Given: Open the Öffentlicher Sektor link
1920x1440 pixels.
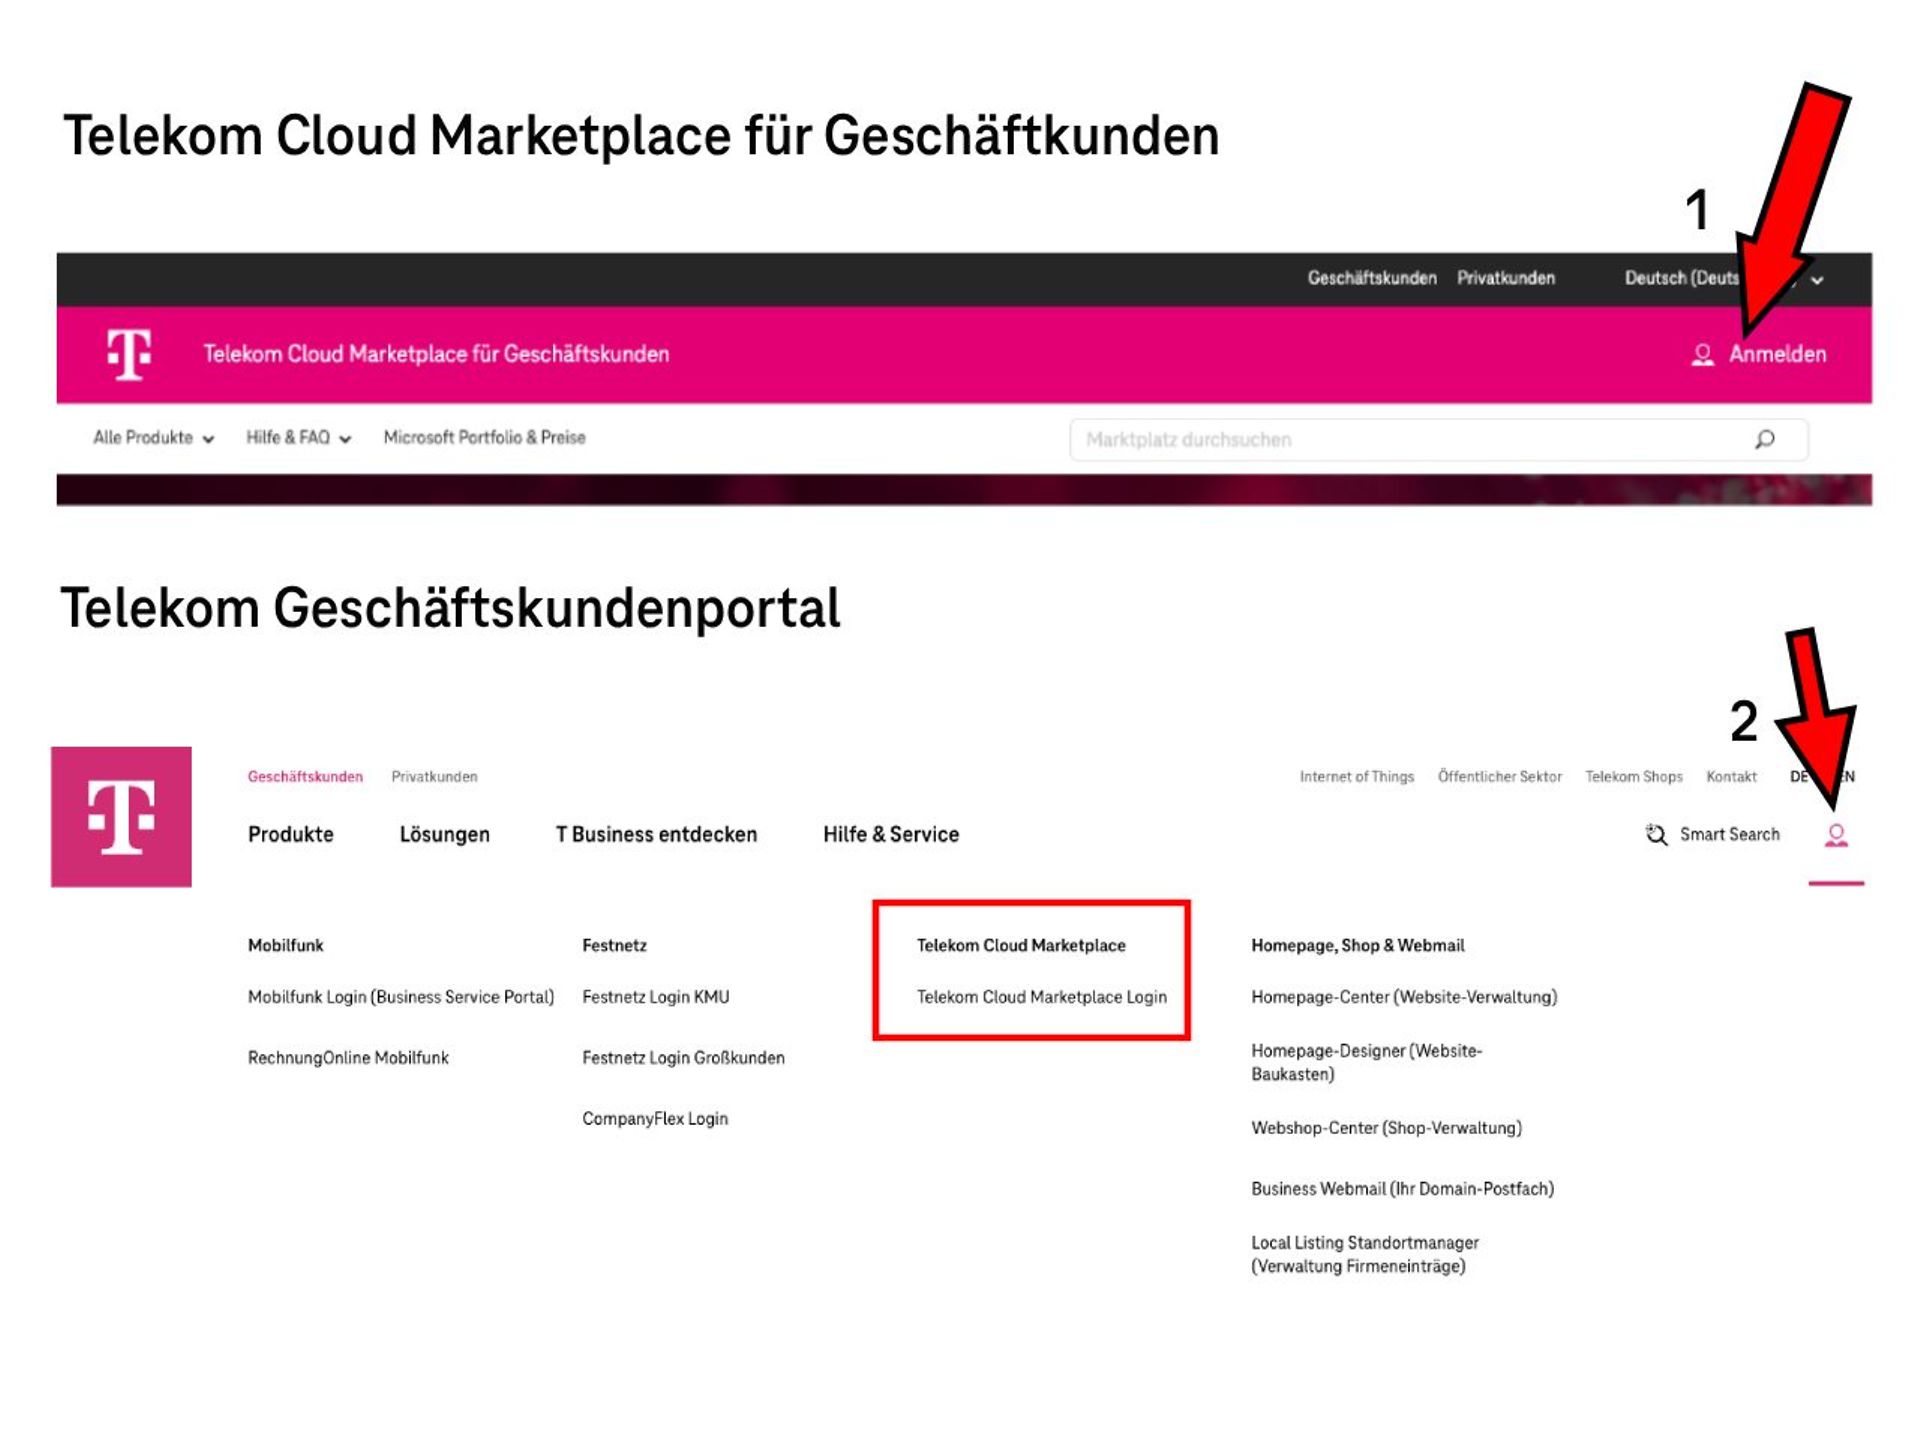Looking at the screenshot, I should click(x=1500, y=777).
